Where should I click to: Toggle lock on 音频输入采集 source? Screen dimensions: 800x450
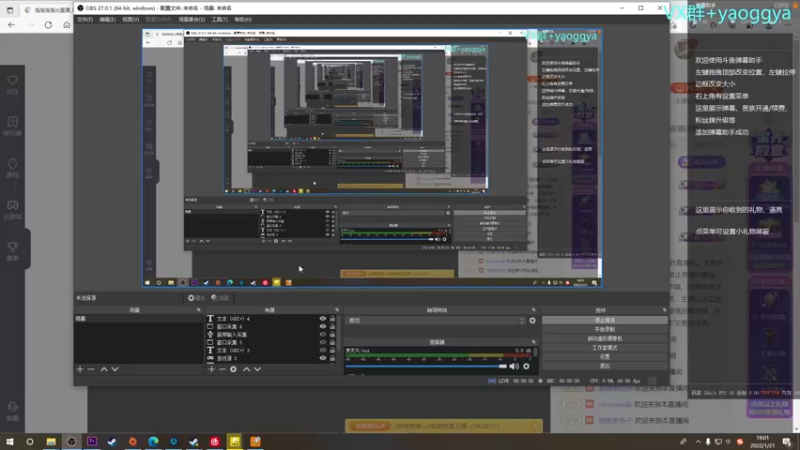click(332, 334)
